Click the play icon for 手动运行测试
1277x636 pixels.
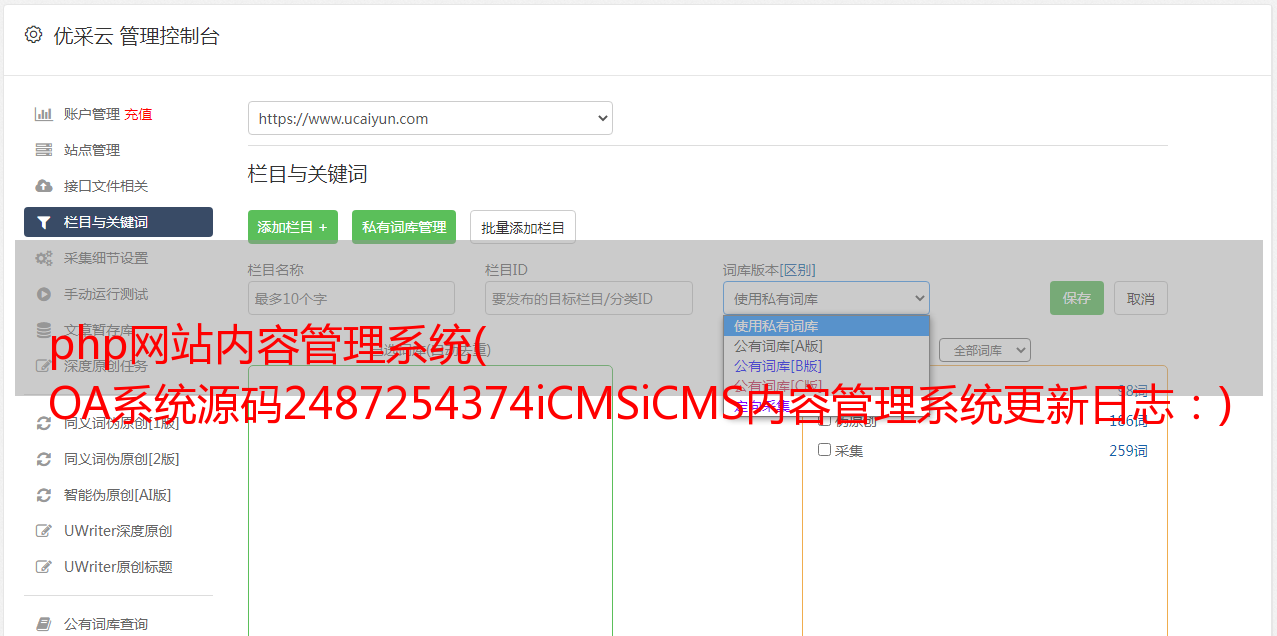pyautogui.click(x=44, y=294)
